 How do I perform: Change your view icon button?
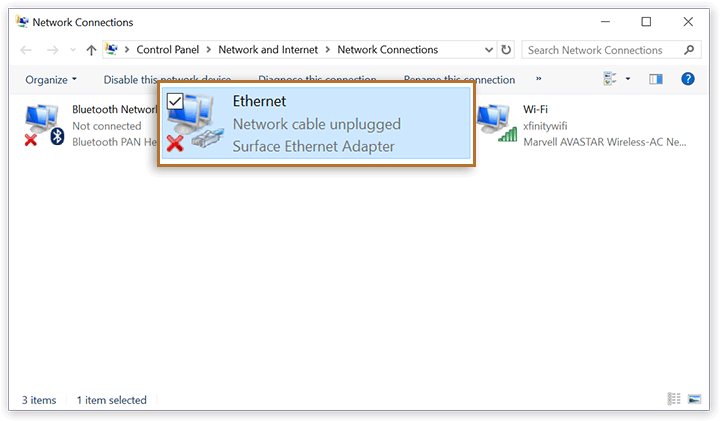click(x=610, y=79)
